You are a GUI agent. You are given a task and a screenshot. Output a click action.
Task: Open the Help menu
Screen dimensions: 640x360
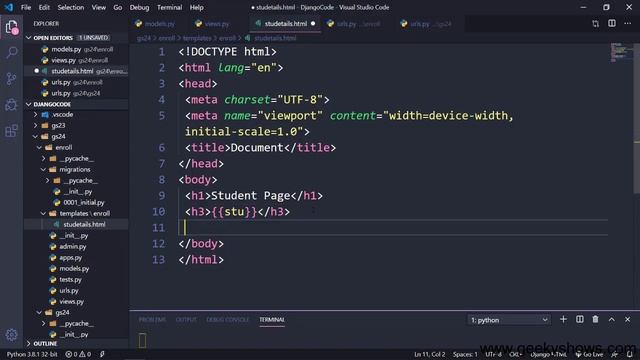(196, 7)
